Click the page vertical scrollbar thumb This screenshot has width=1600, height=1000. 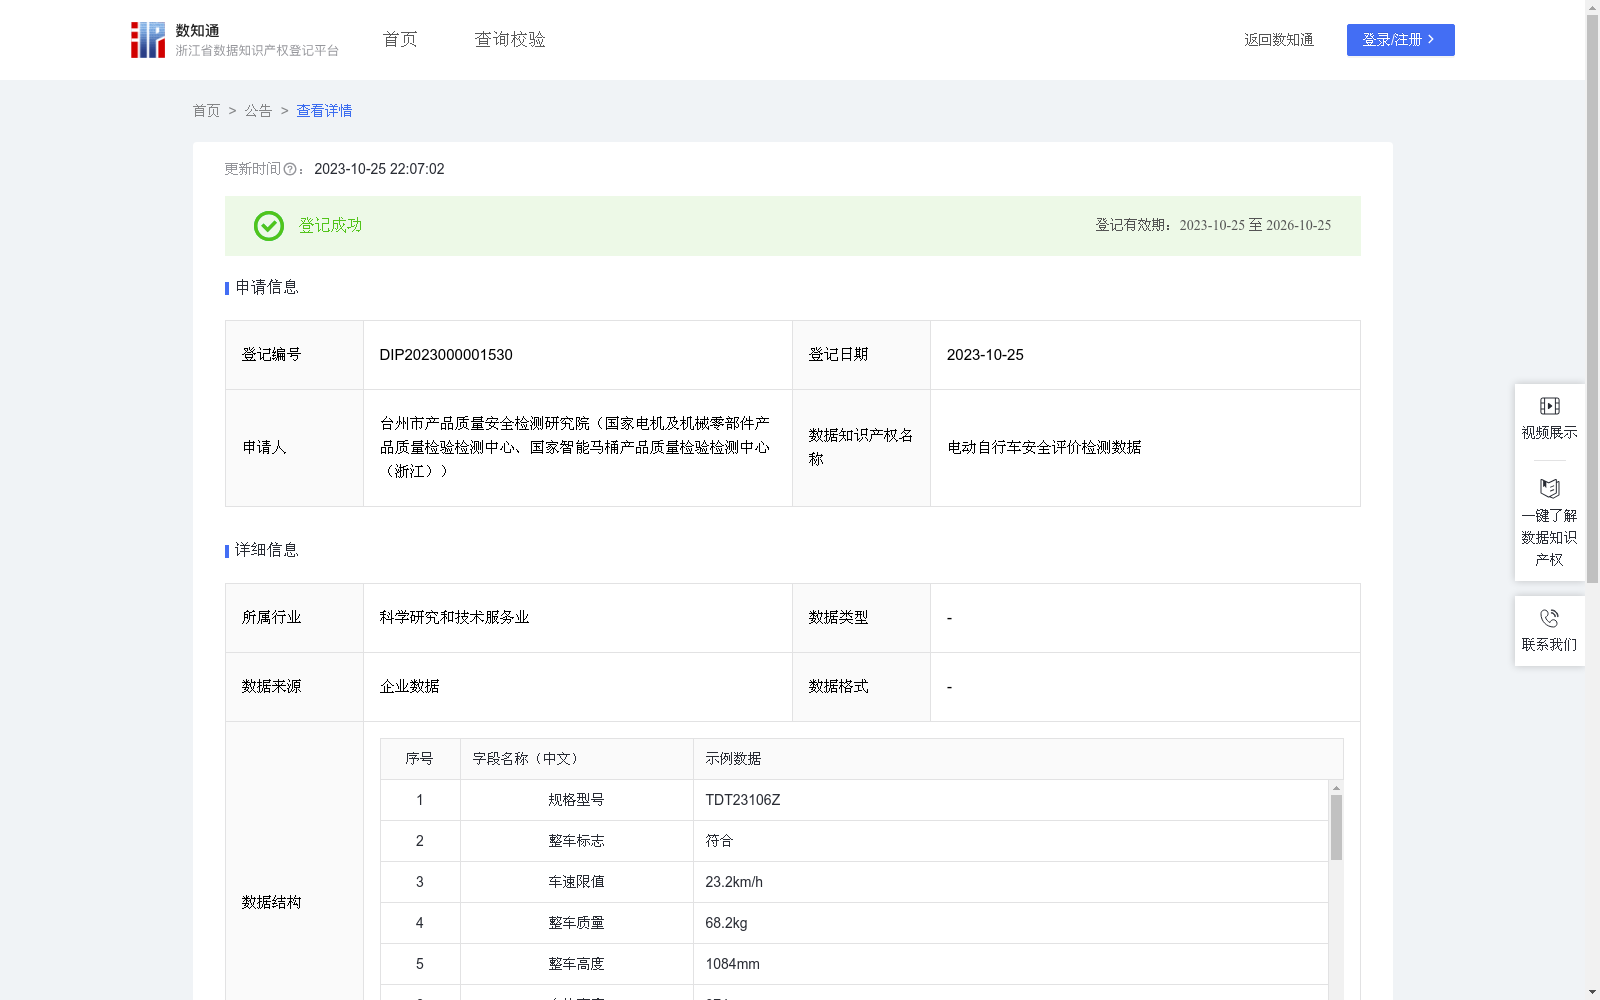point(1592,298)
